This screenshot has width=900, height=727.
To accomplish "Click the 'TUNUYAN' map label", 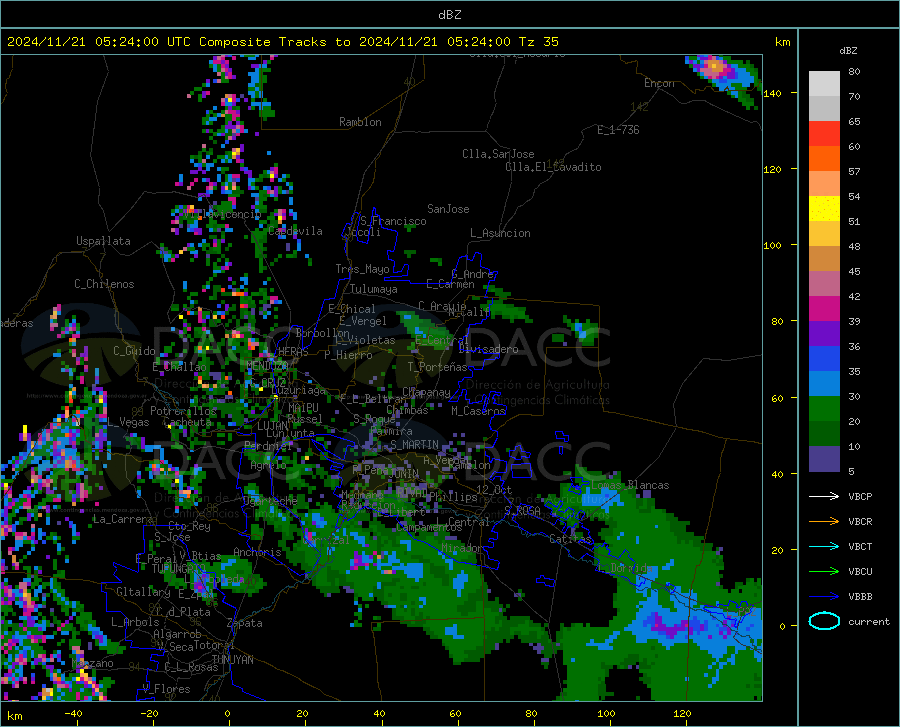I will point(232,660).
